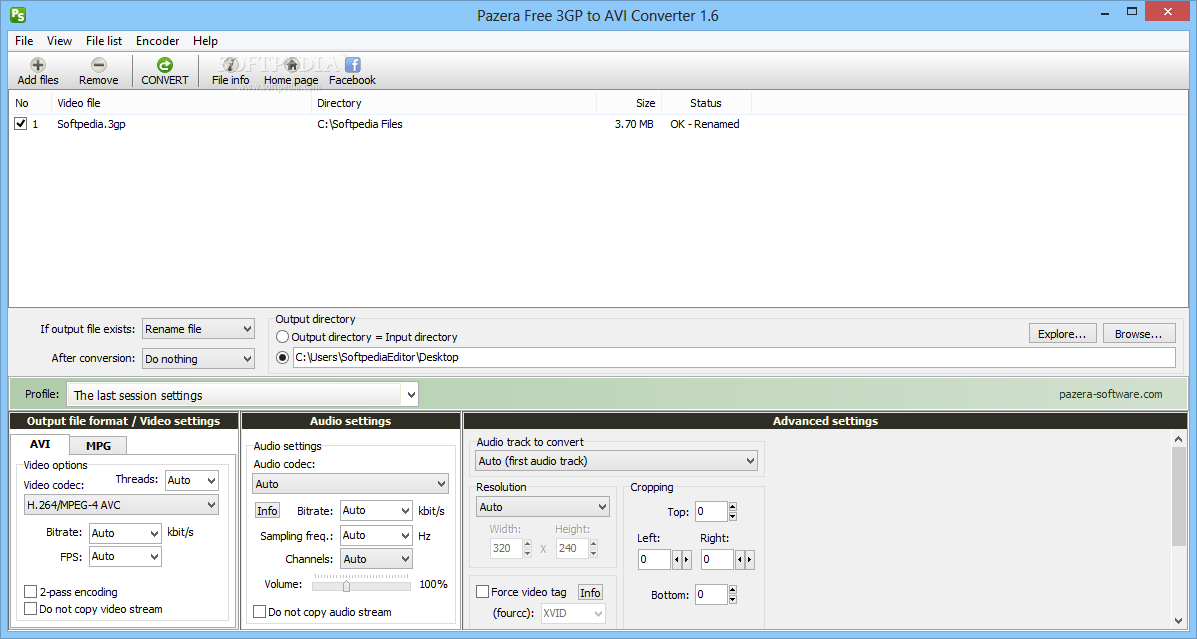The width and height of the screenshot is (1197, 639).
Task: Open the Audio track to convert dropdown
Action: pyautogui.click(x=617, y=461)
